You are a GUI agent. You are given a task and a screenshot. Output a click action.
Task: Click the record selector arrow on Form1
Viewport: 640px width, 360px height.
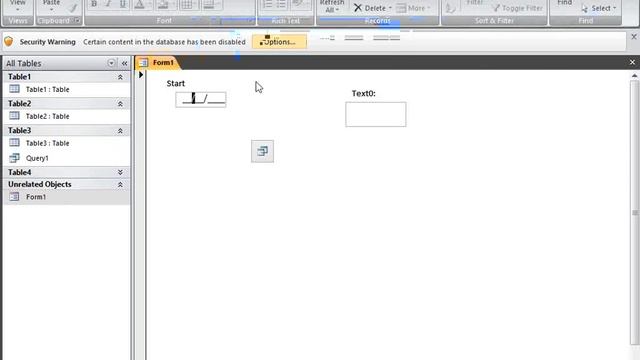[141, 75]
